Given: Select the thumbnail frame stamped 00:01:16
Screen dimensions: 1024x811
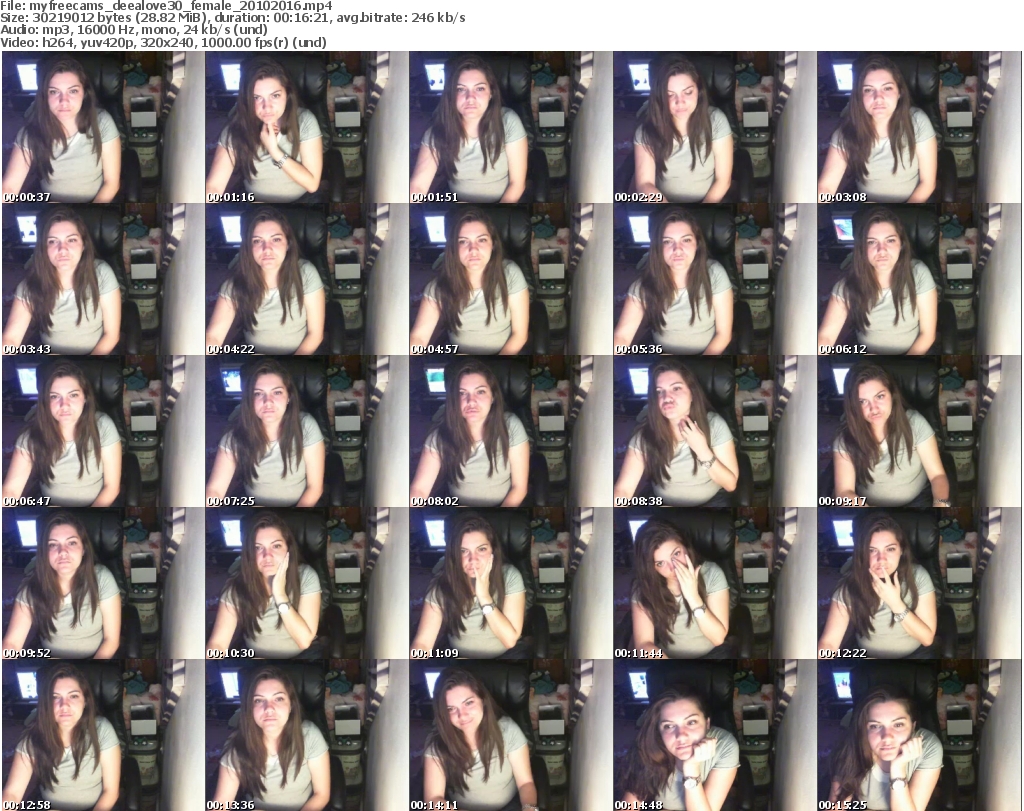Looking at the screenshot, I should [x=307, y=127].
